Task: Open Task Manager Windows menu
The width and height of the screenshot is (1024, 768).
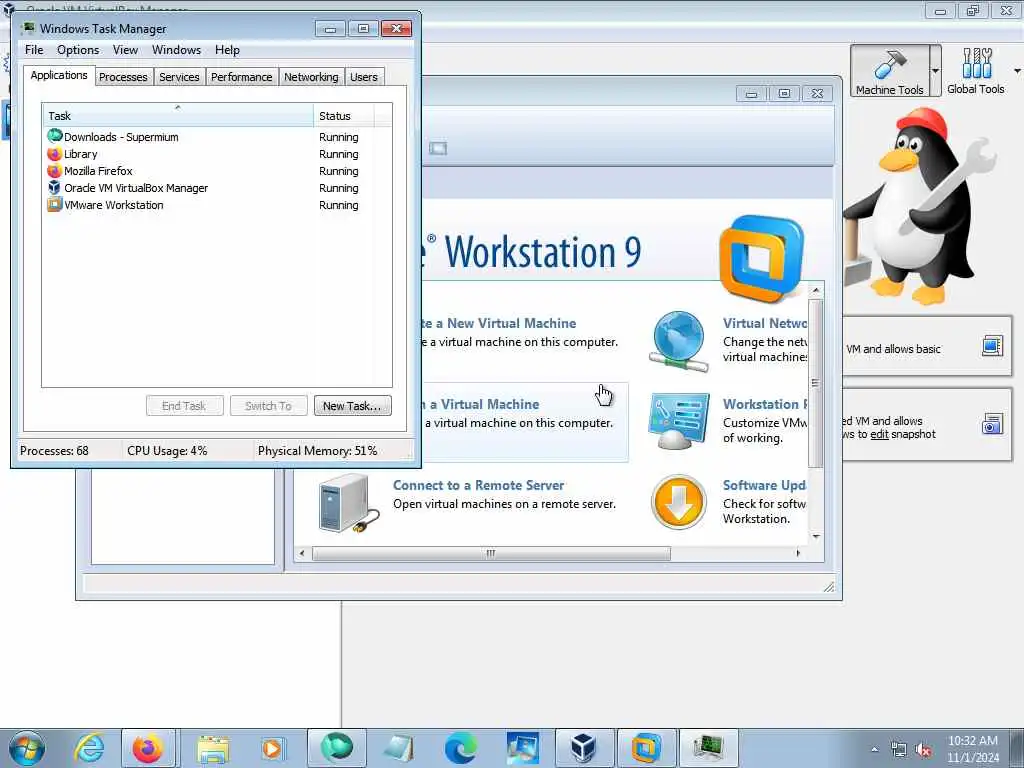Action: click(176, 50)
